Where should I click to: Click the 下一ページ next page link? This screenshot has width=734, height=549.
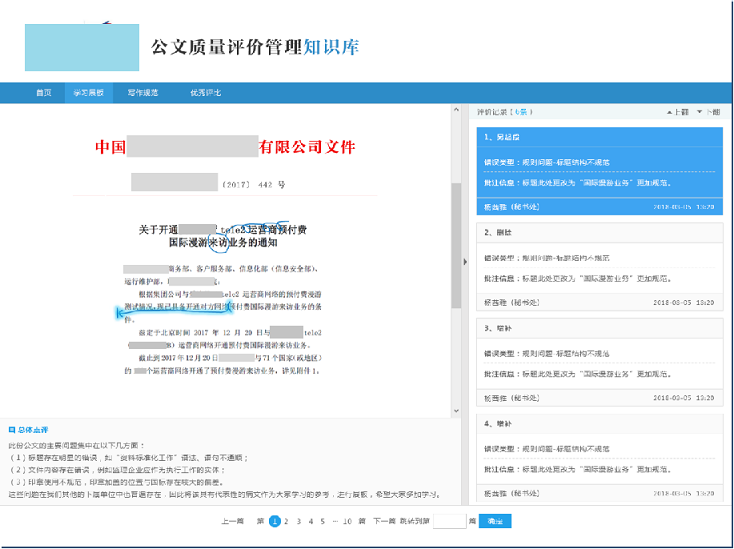(x=384, y=521)
